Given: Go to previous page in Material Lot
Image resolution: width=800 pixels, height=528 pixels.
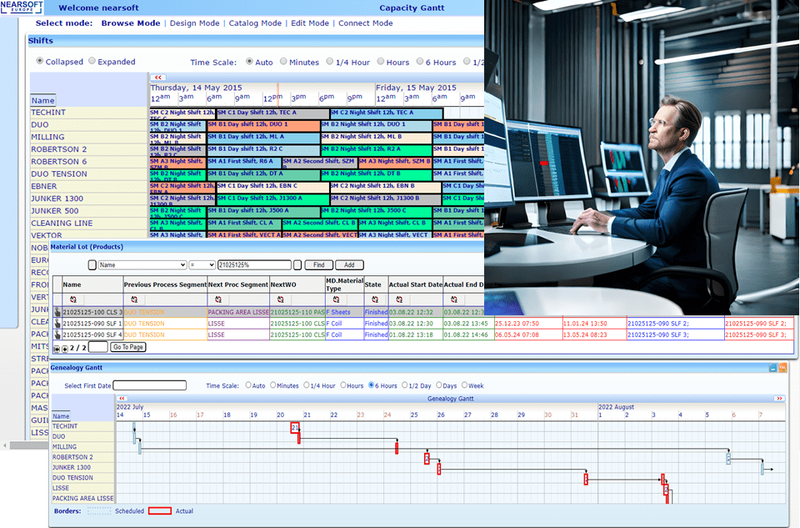Looking at the screenshot, I should (x=65, y=348).
